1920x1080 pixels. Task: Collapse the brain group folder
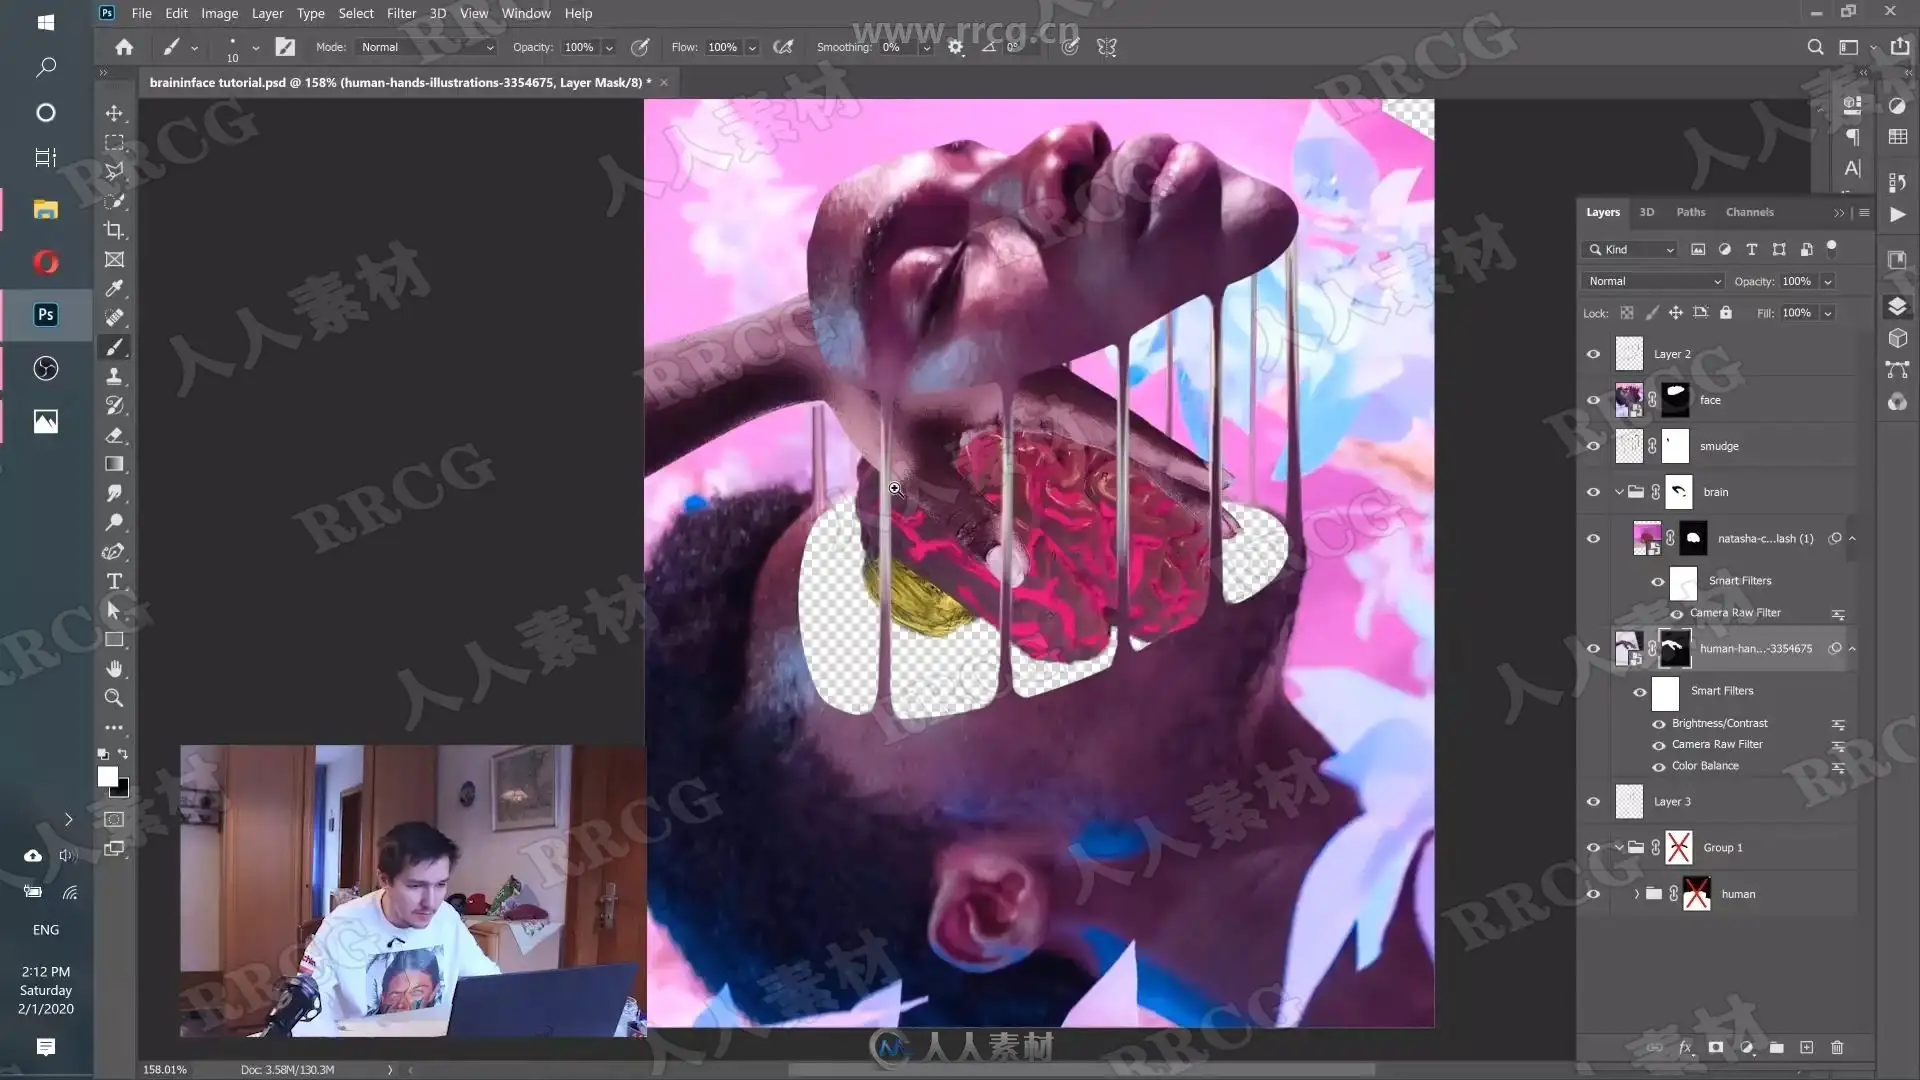1619,492
